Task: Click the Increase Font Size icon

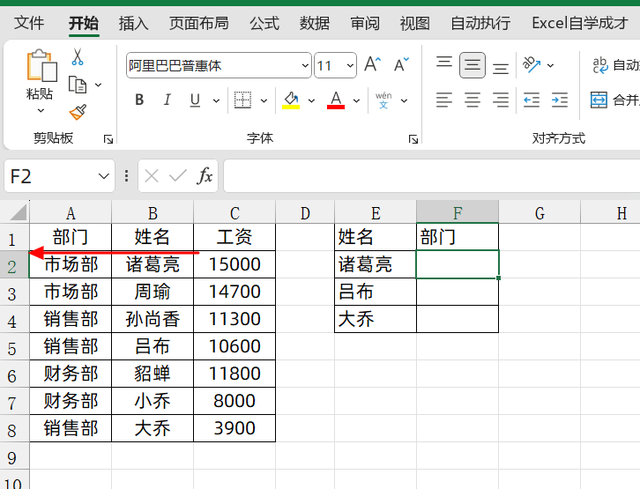Action: coord(372,66)
